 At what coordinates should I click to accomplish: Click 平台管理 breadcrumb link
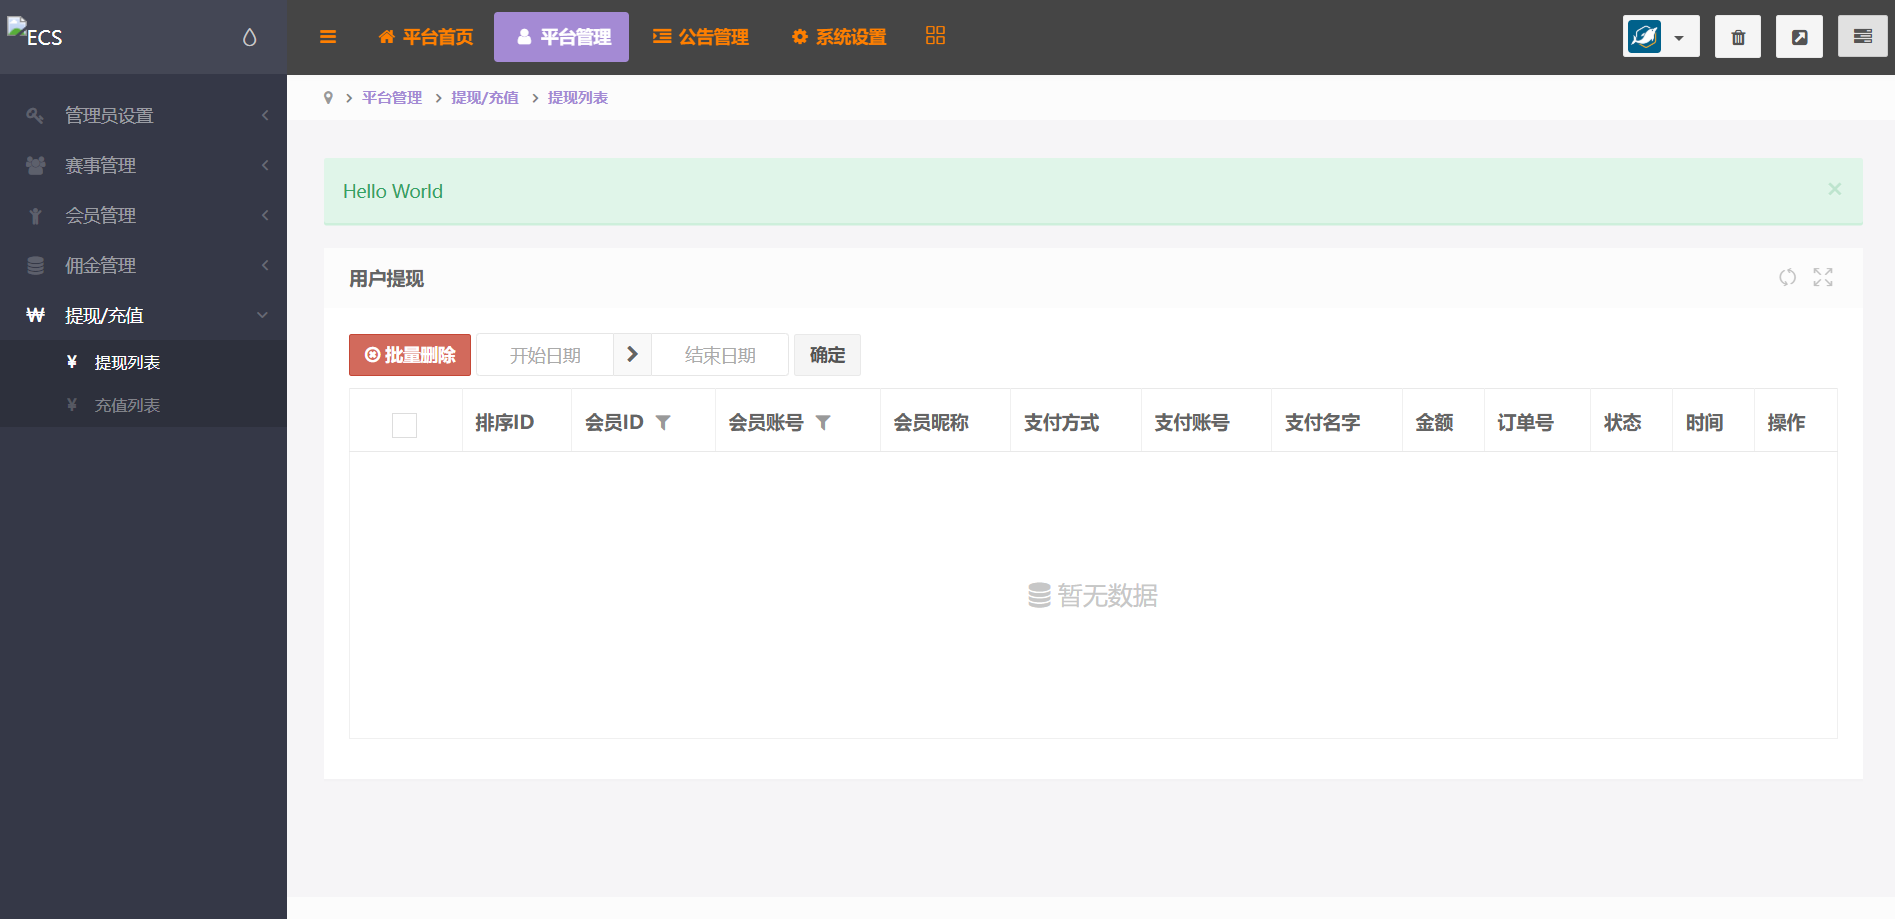pos(392,98)
